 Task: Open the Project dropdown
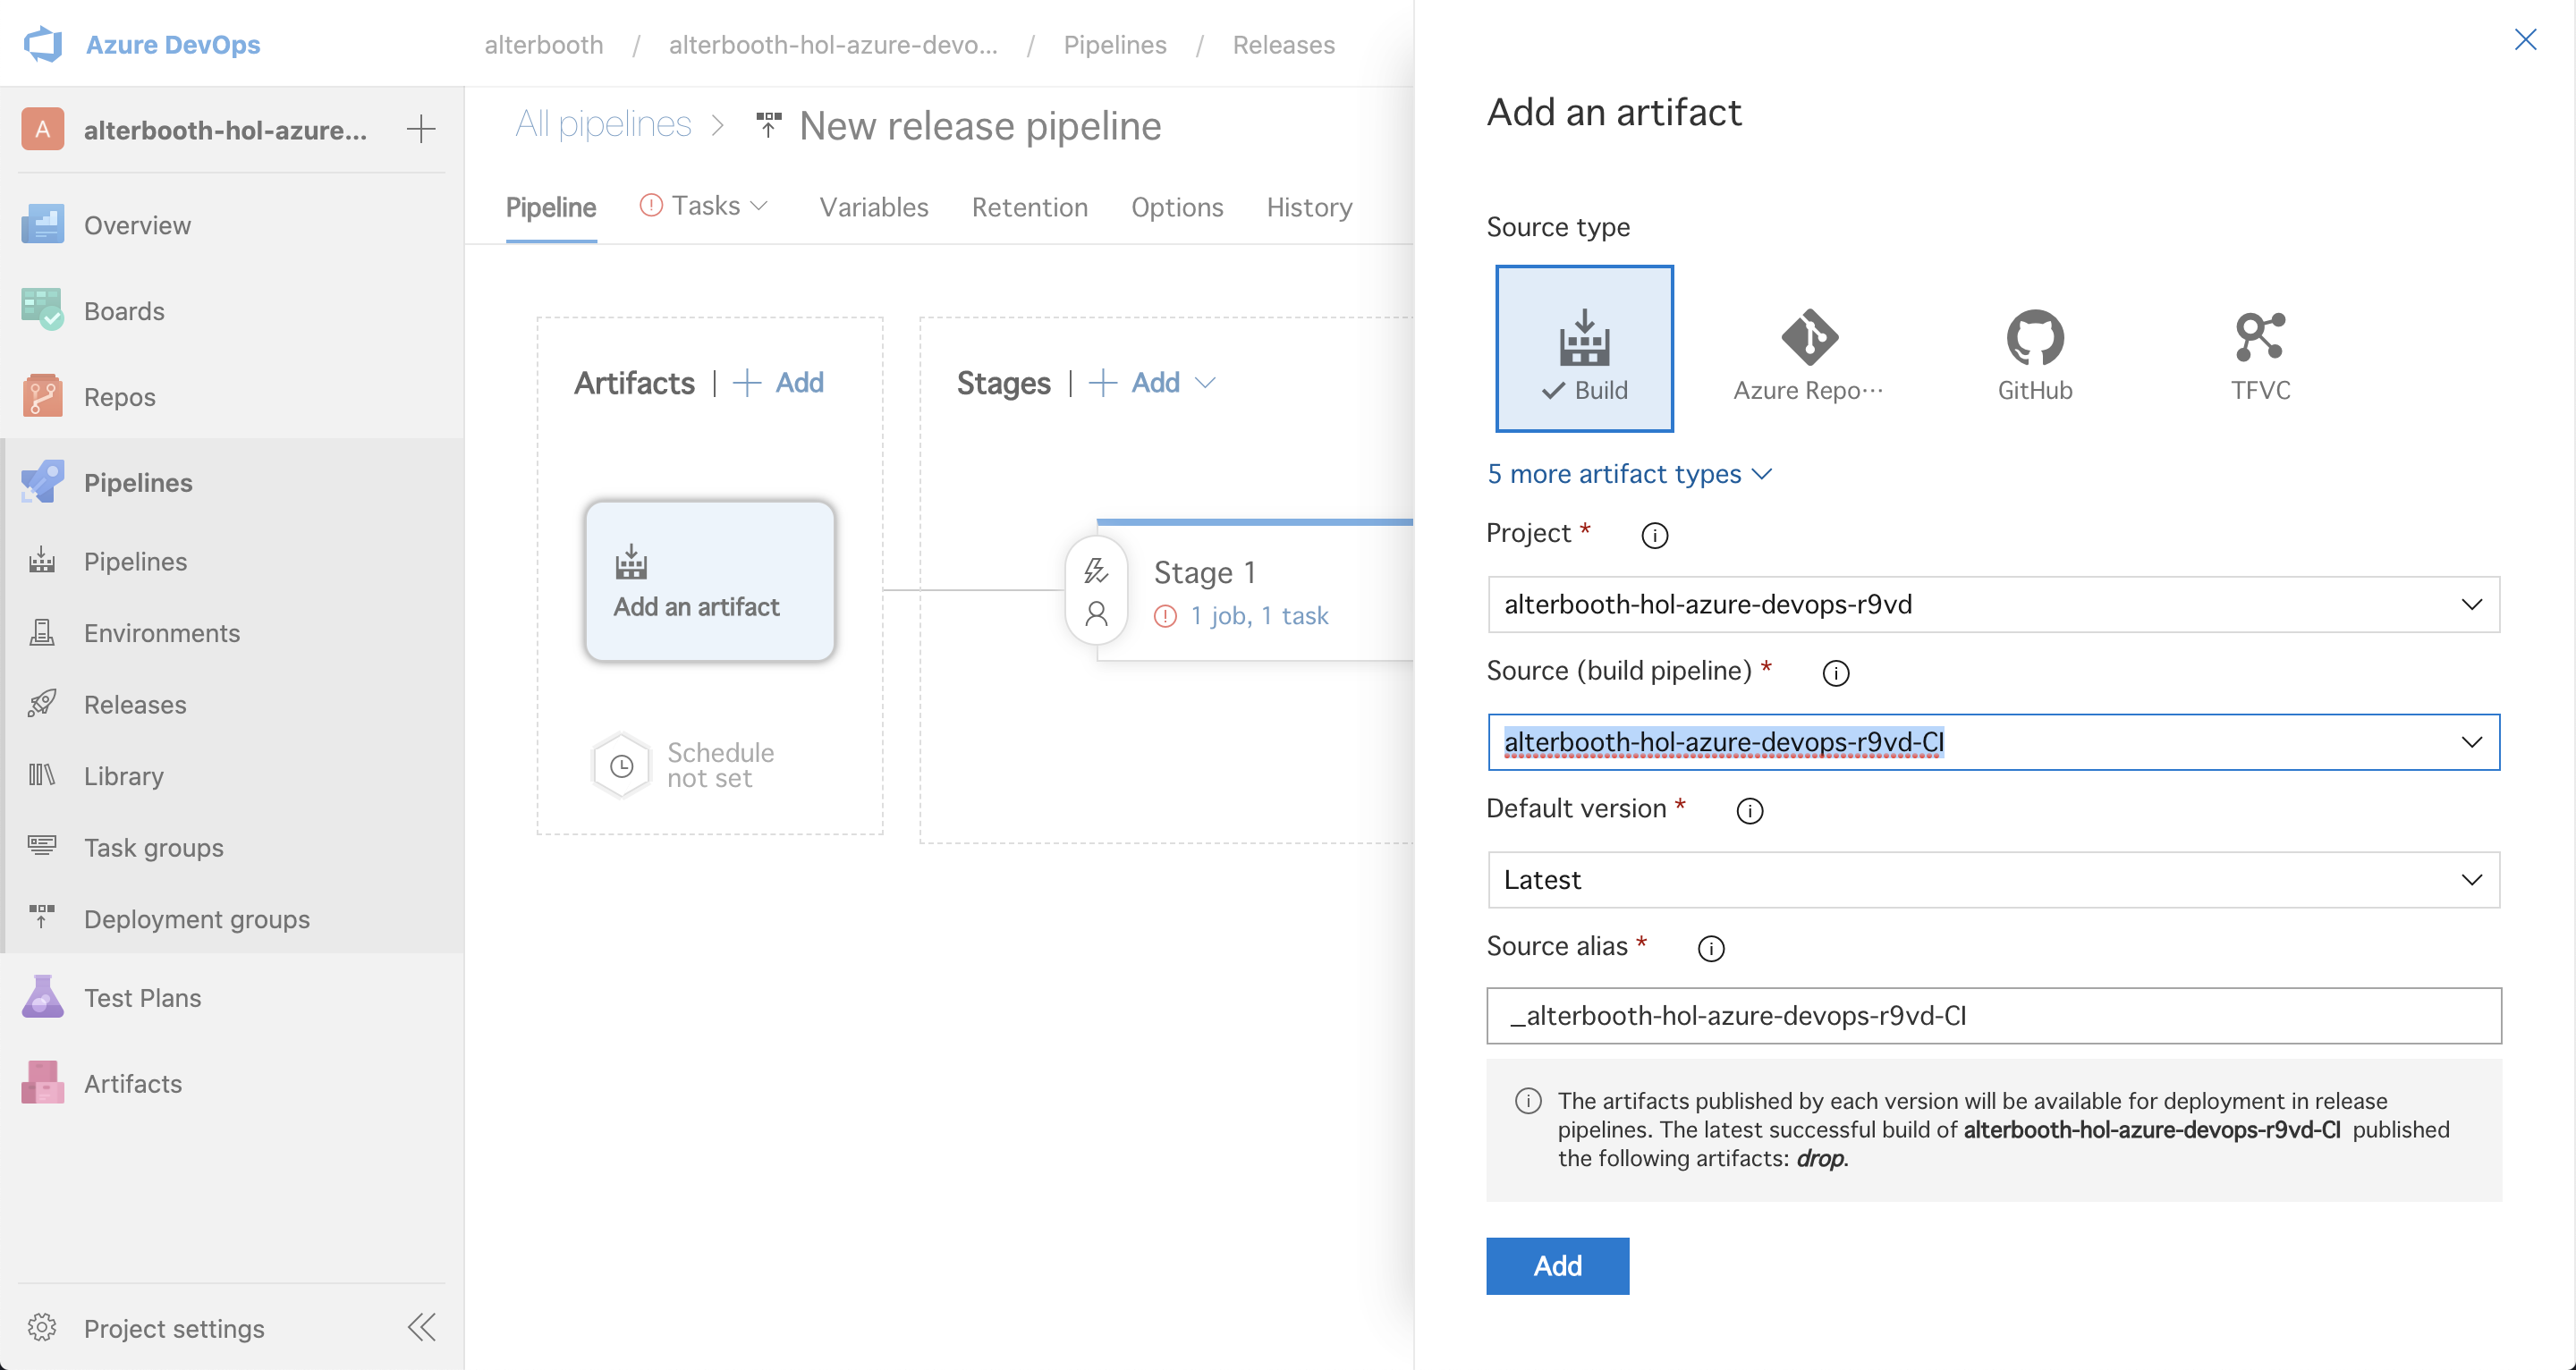pos(1993,604)
